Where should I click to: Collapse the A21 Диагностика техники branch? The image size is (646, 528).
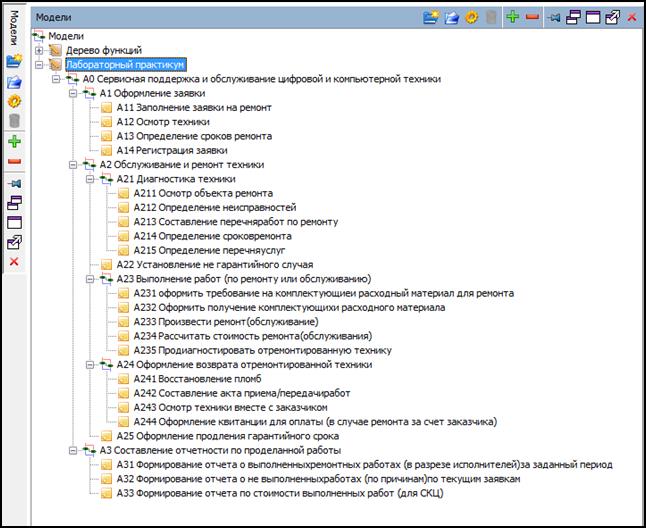coord(90,179)
